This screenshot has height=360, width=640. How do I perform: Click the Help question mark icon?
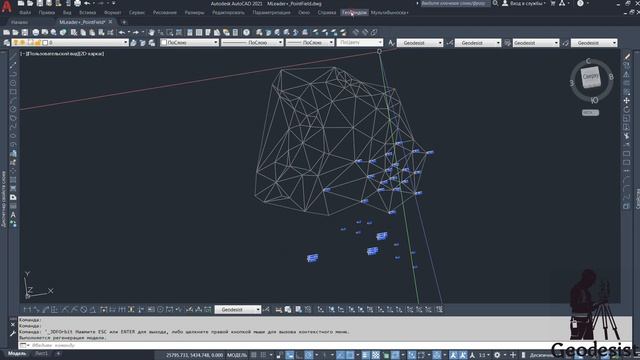pos(247,32)
